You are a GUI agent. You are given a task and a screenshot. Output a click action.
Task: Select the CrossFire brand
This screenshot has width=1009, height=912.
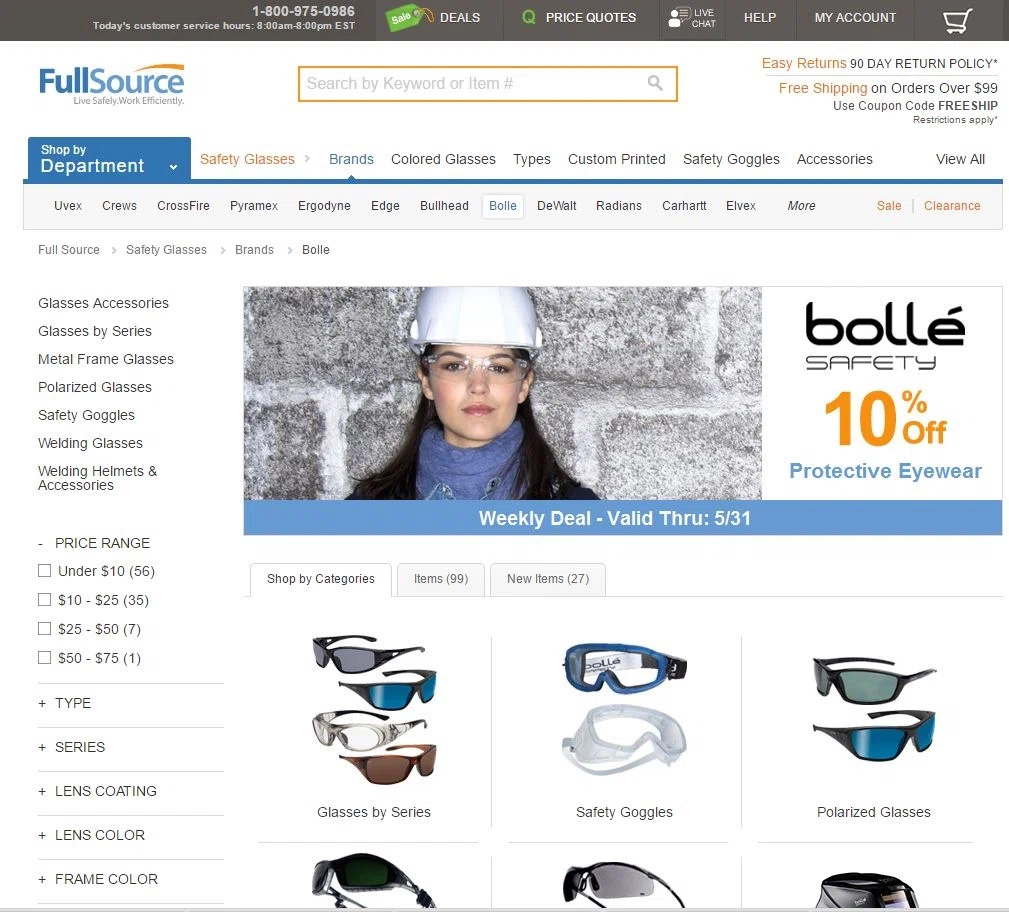tap(183, 206)
